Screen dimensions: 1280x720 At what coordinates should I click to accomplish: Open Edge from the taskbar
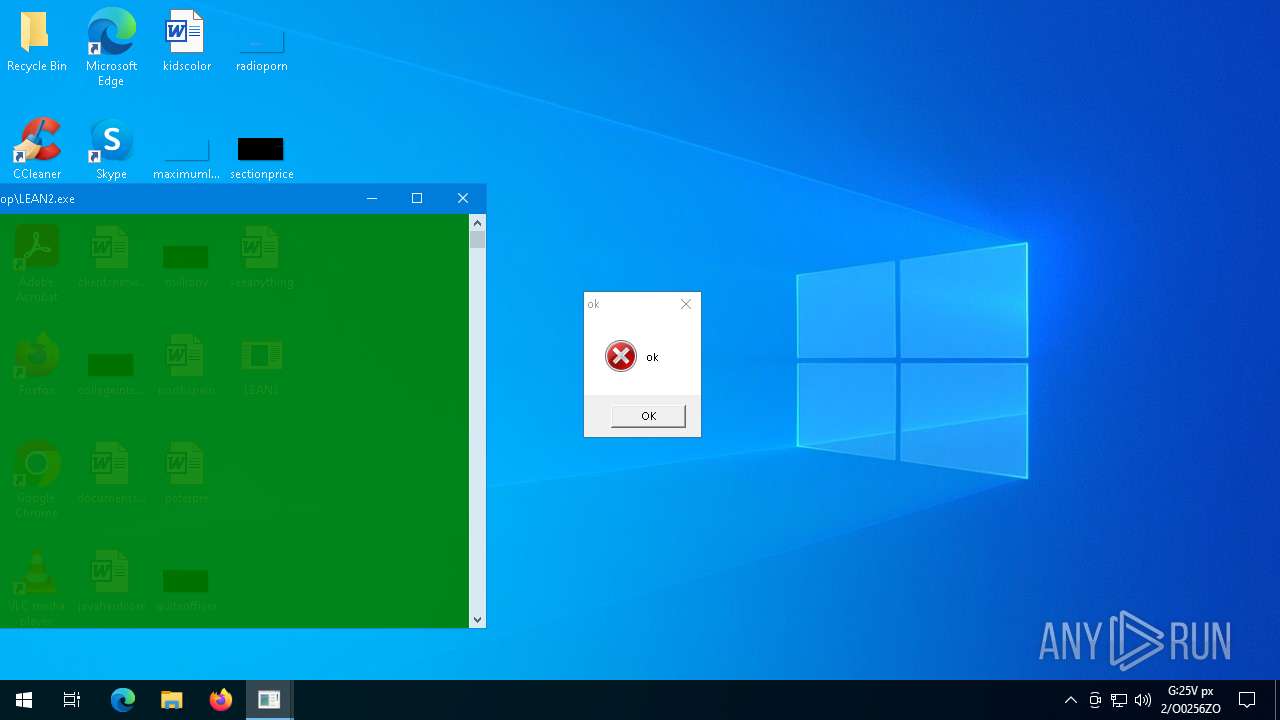[122, 700]
